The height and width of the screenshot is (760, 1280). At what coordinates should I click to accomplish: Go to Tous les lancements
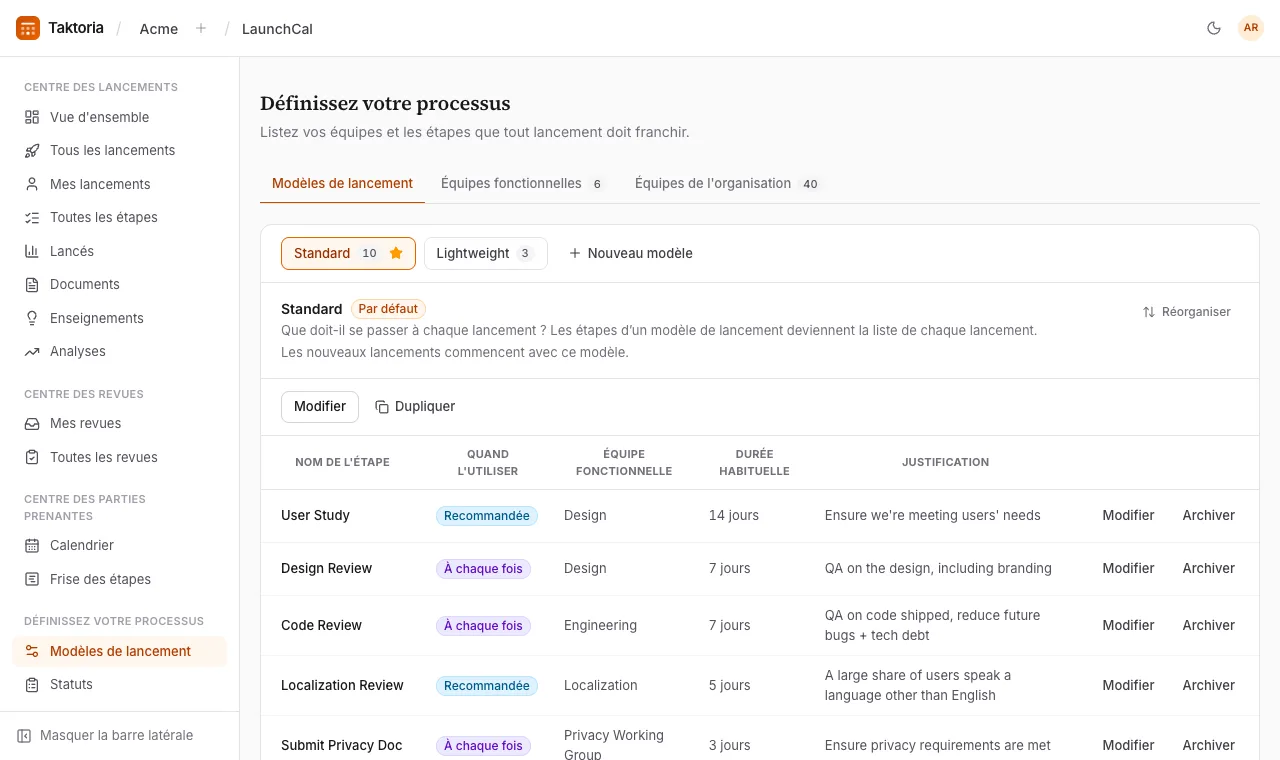pyautogui.click(x=119, y=150)
